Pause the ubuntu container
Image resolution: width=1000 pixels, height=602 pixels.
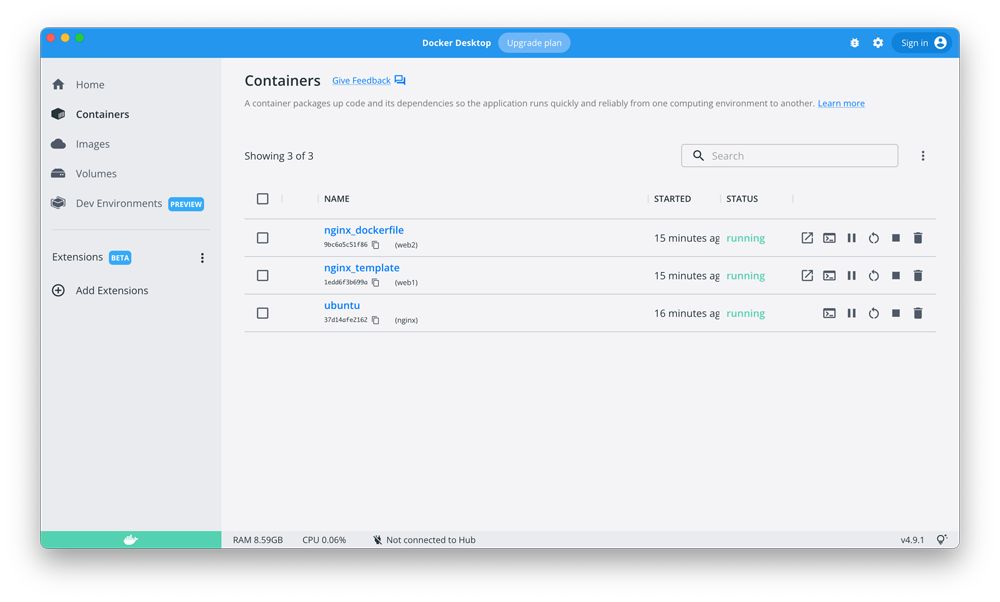851,313
